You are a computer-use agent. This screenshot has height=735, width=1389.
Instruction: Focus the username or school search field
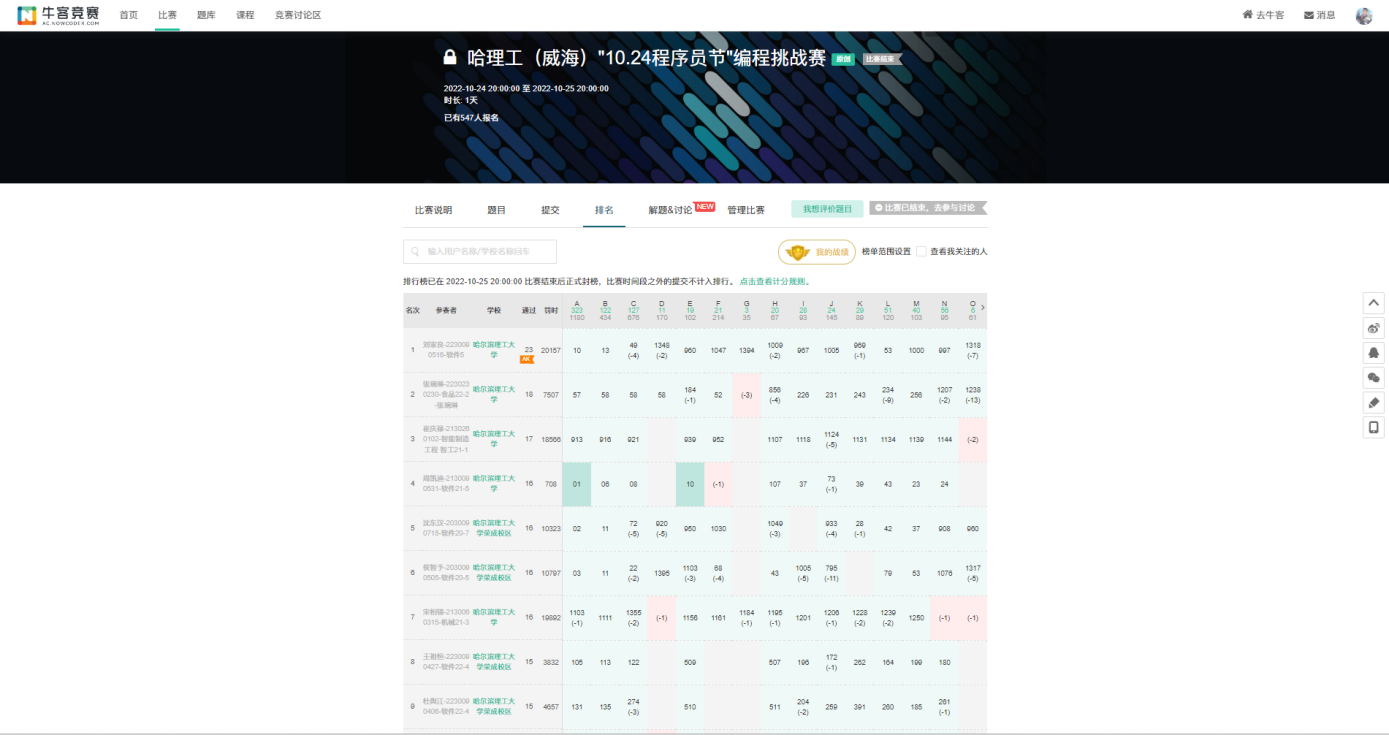click(480, 252)
